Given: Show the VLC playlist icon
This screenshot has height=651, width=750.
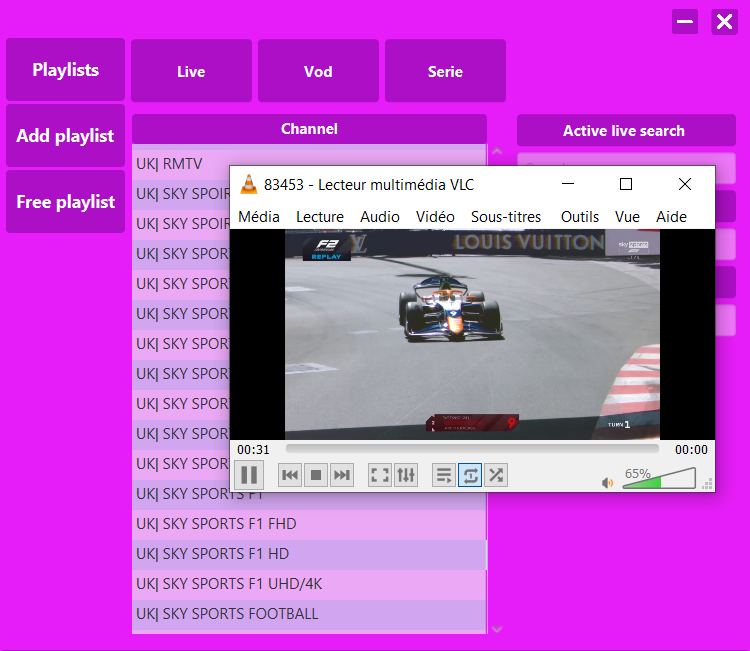Looking at the screenshot, I should (444, 475).
